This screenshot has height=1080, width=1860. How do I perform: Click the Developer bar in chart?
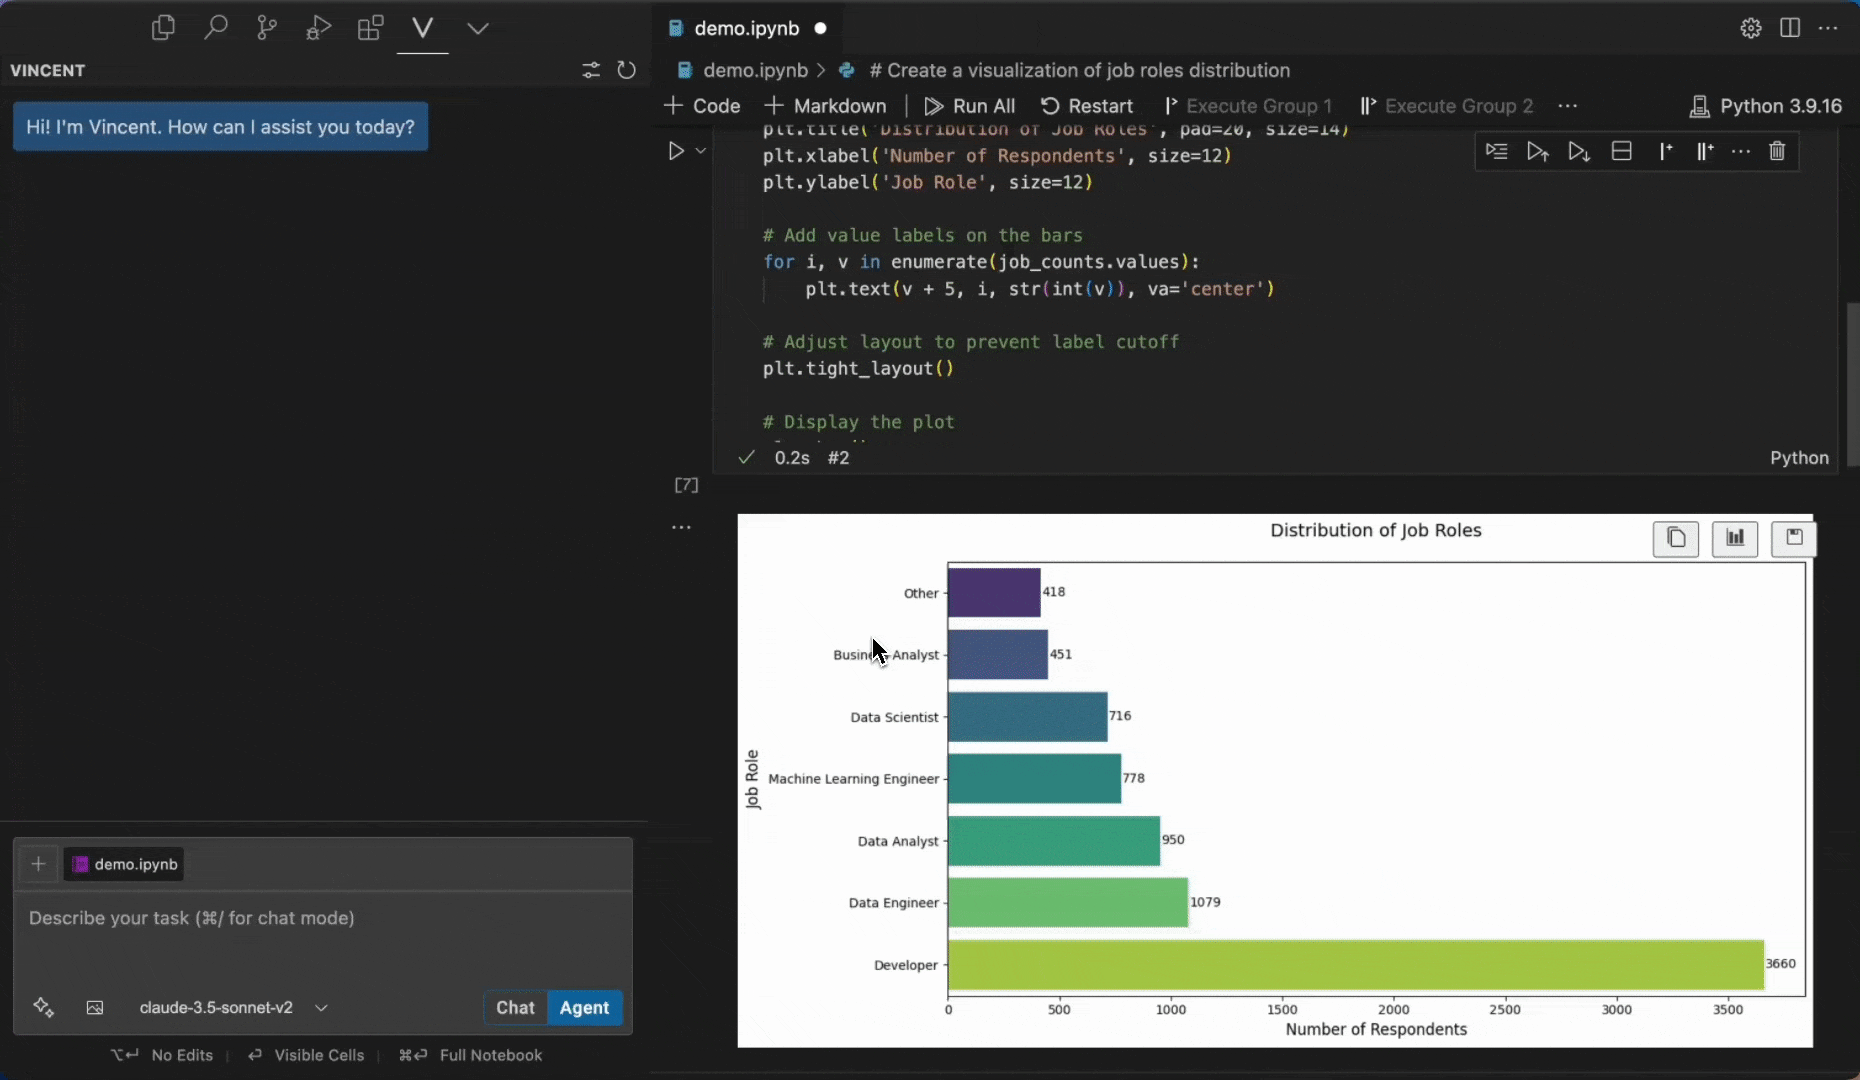coord(1356,965)
